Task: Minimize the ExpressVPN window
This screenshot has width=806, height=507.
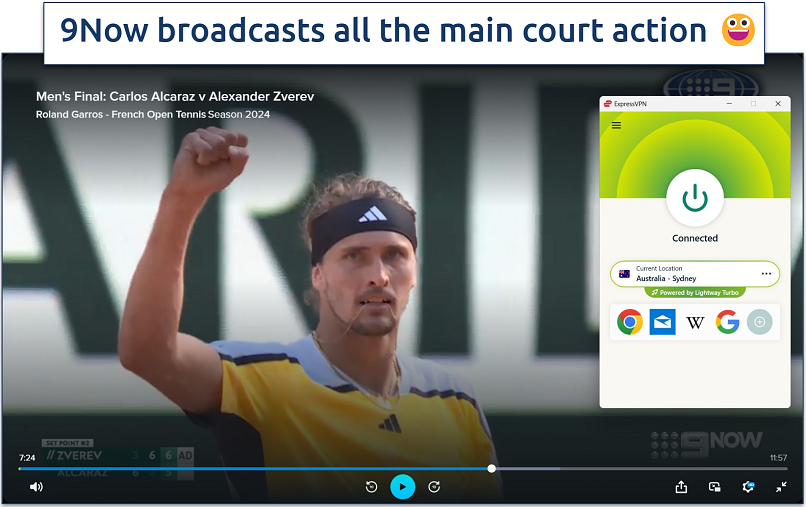Action: pos(729,104)
